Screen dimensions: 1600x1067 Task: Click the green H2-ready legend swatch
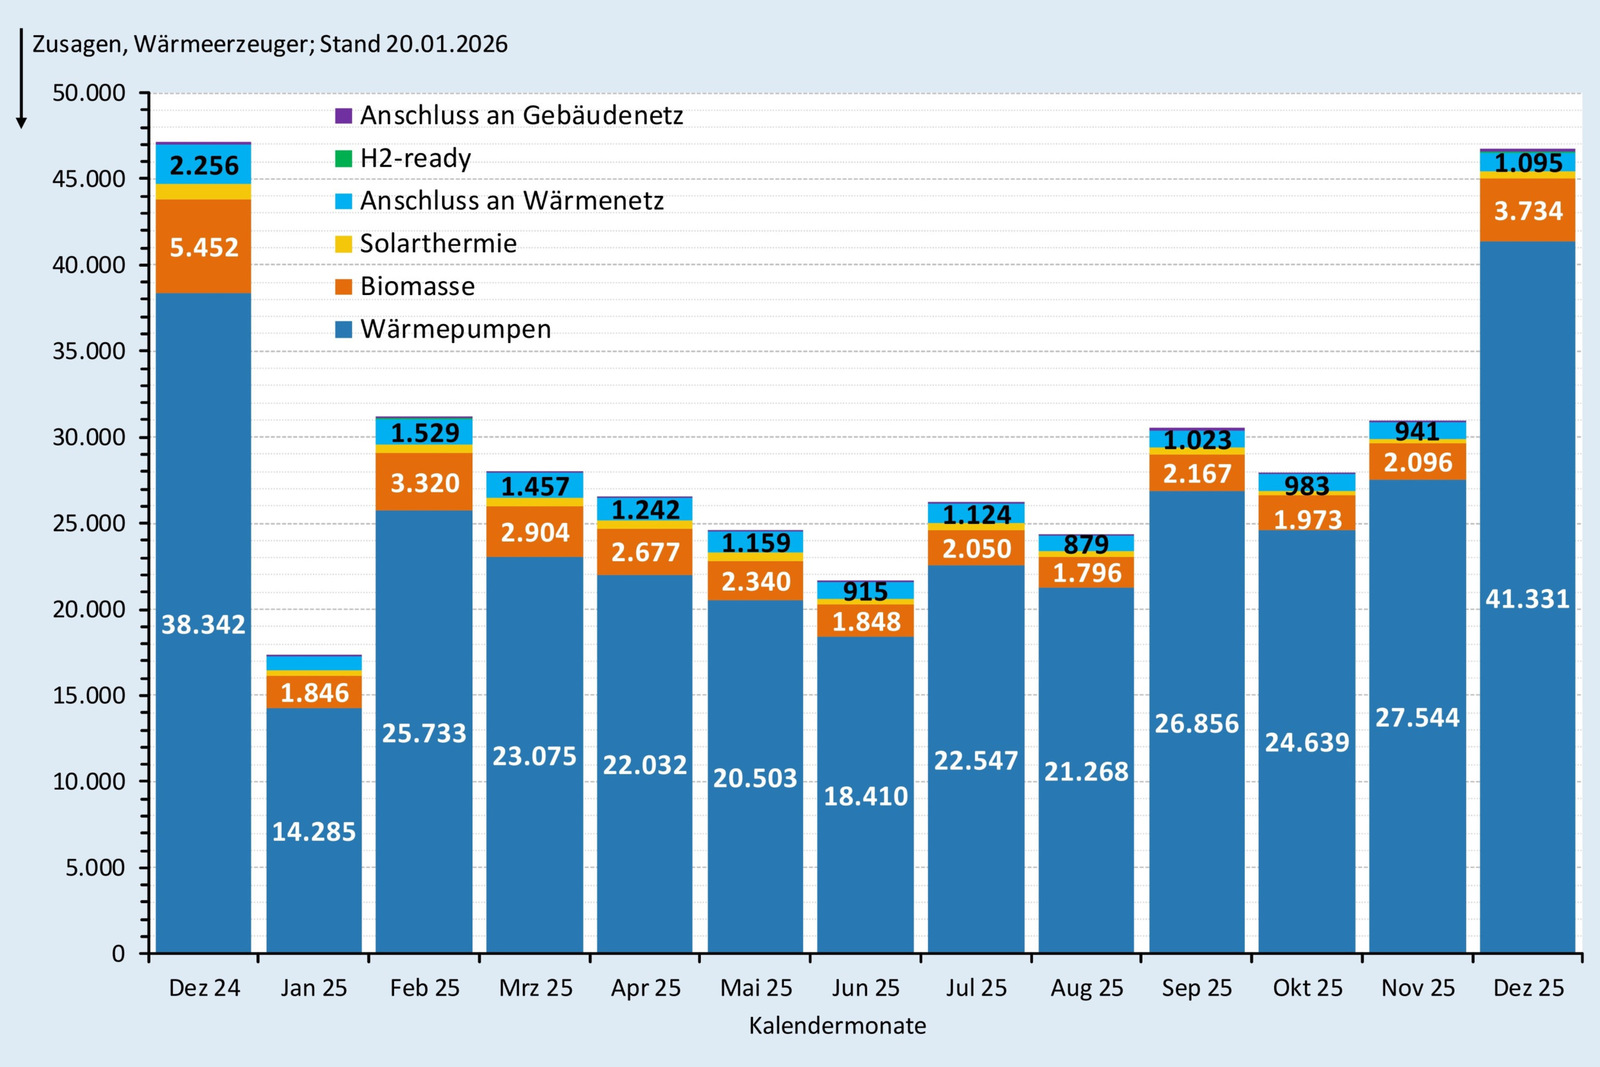344,159
